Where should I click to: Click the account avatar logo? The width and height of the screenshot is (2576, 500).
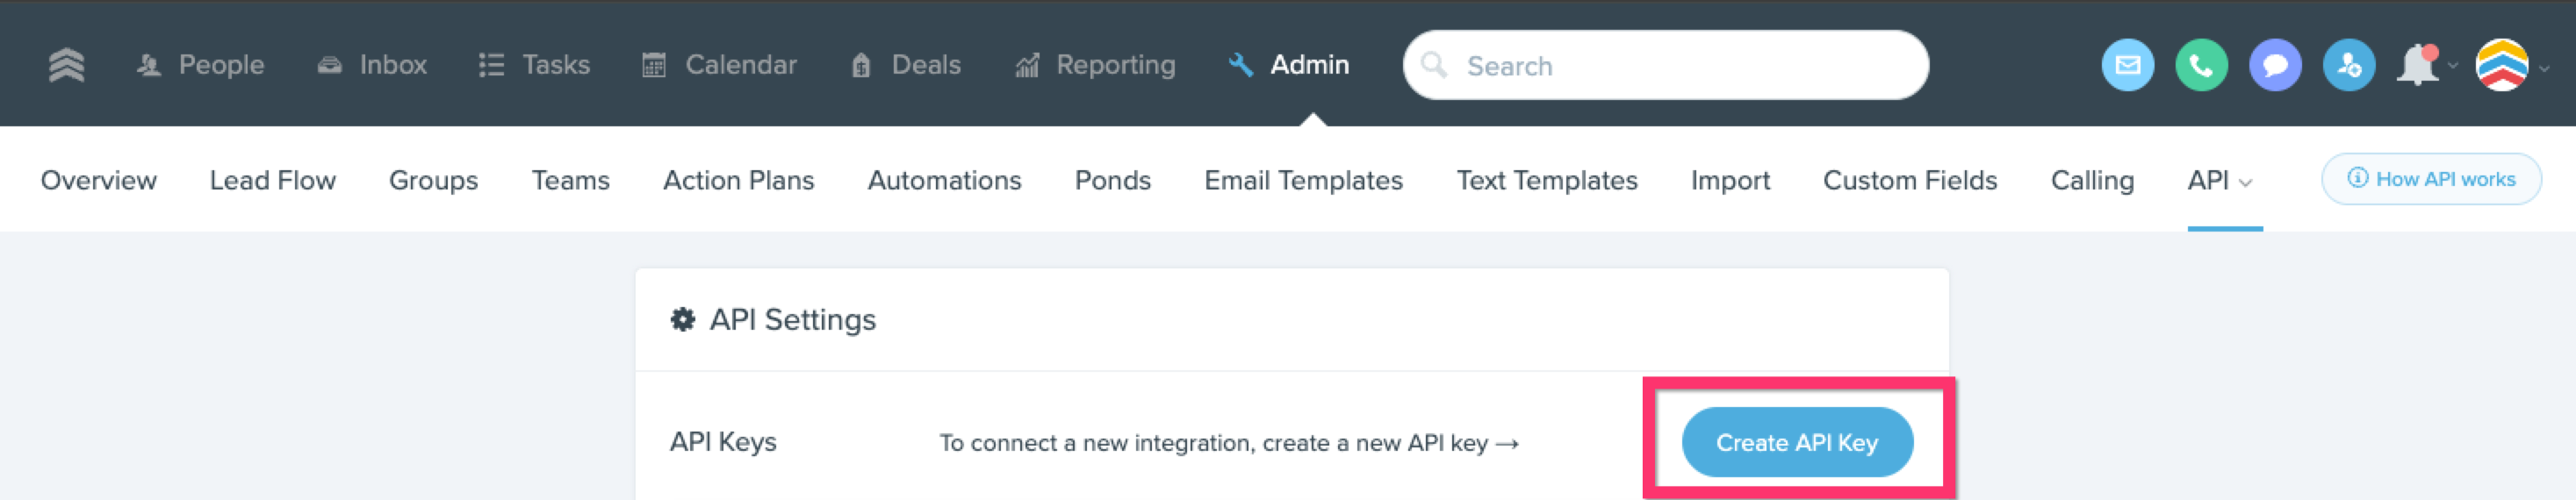2502,66
